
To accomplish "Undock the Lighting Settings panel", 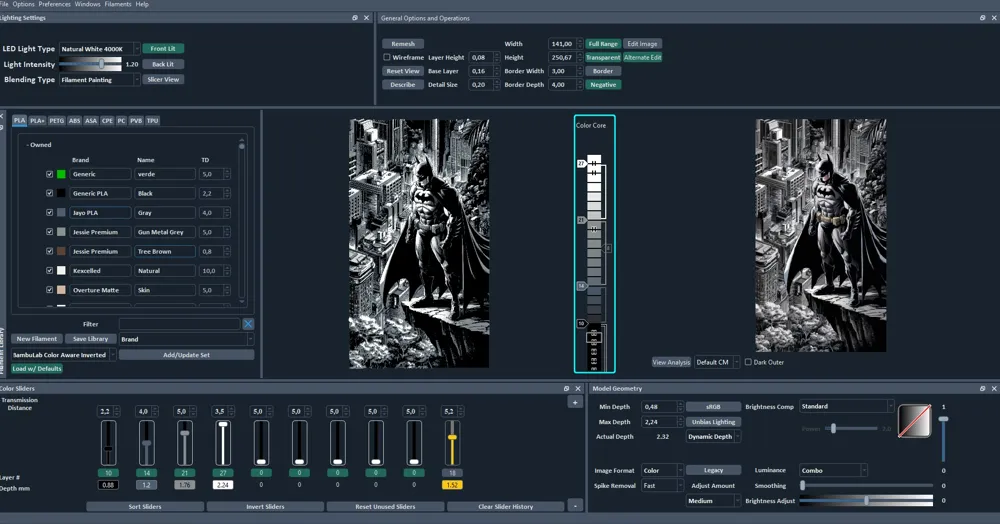I will (x=355, y=18).
